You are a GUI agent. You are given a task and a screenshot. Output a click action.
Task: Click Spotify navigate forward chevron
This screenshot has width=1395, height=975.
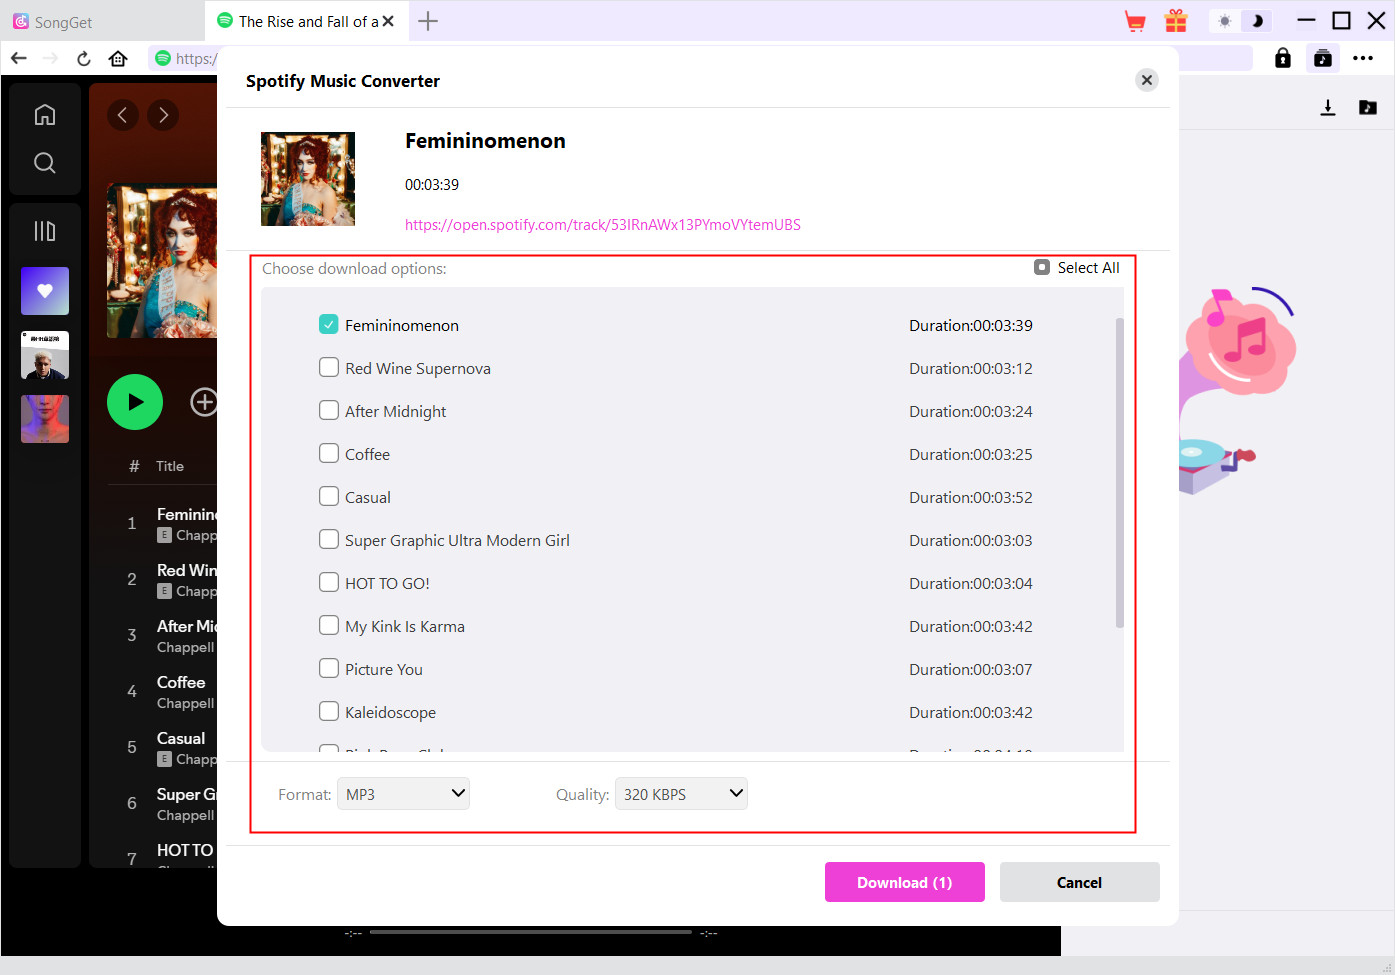click(x=163, y=115)
